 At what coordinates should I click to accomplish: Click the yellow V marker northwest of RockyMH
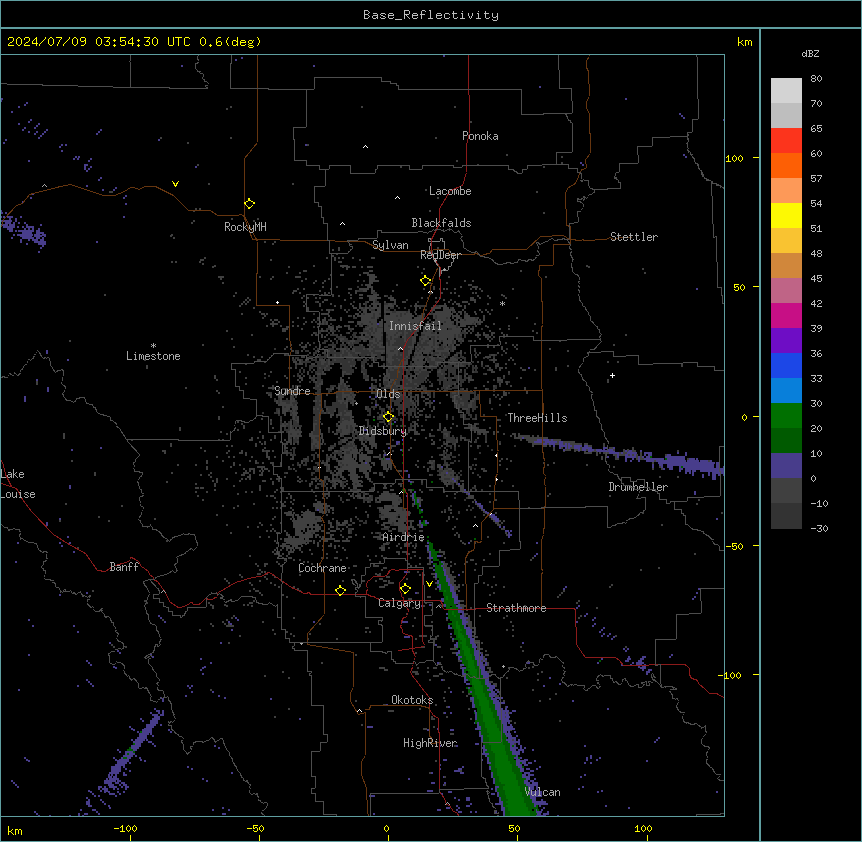tap(175, 184)
